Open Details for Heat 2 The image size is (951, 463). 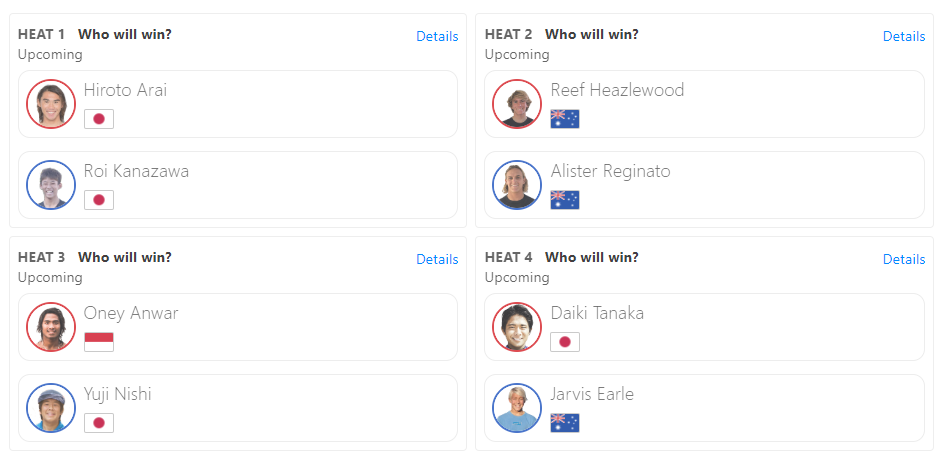pos(904,36)
